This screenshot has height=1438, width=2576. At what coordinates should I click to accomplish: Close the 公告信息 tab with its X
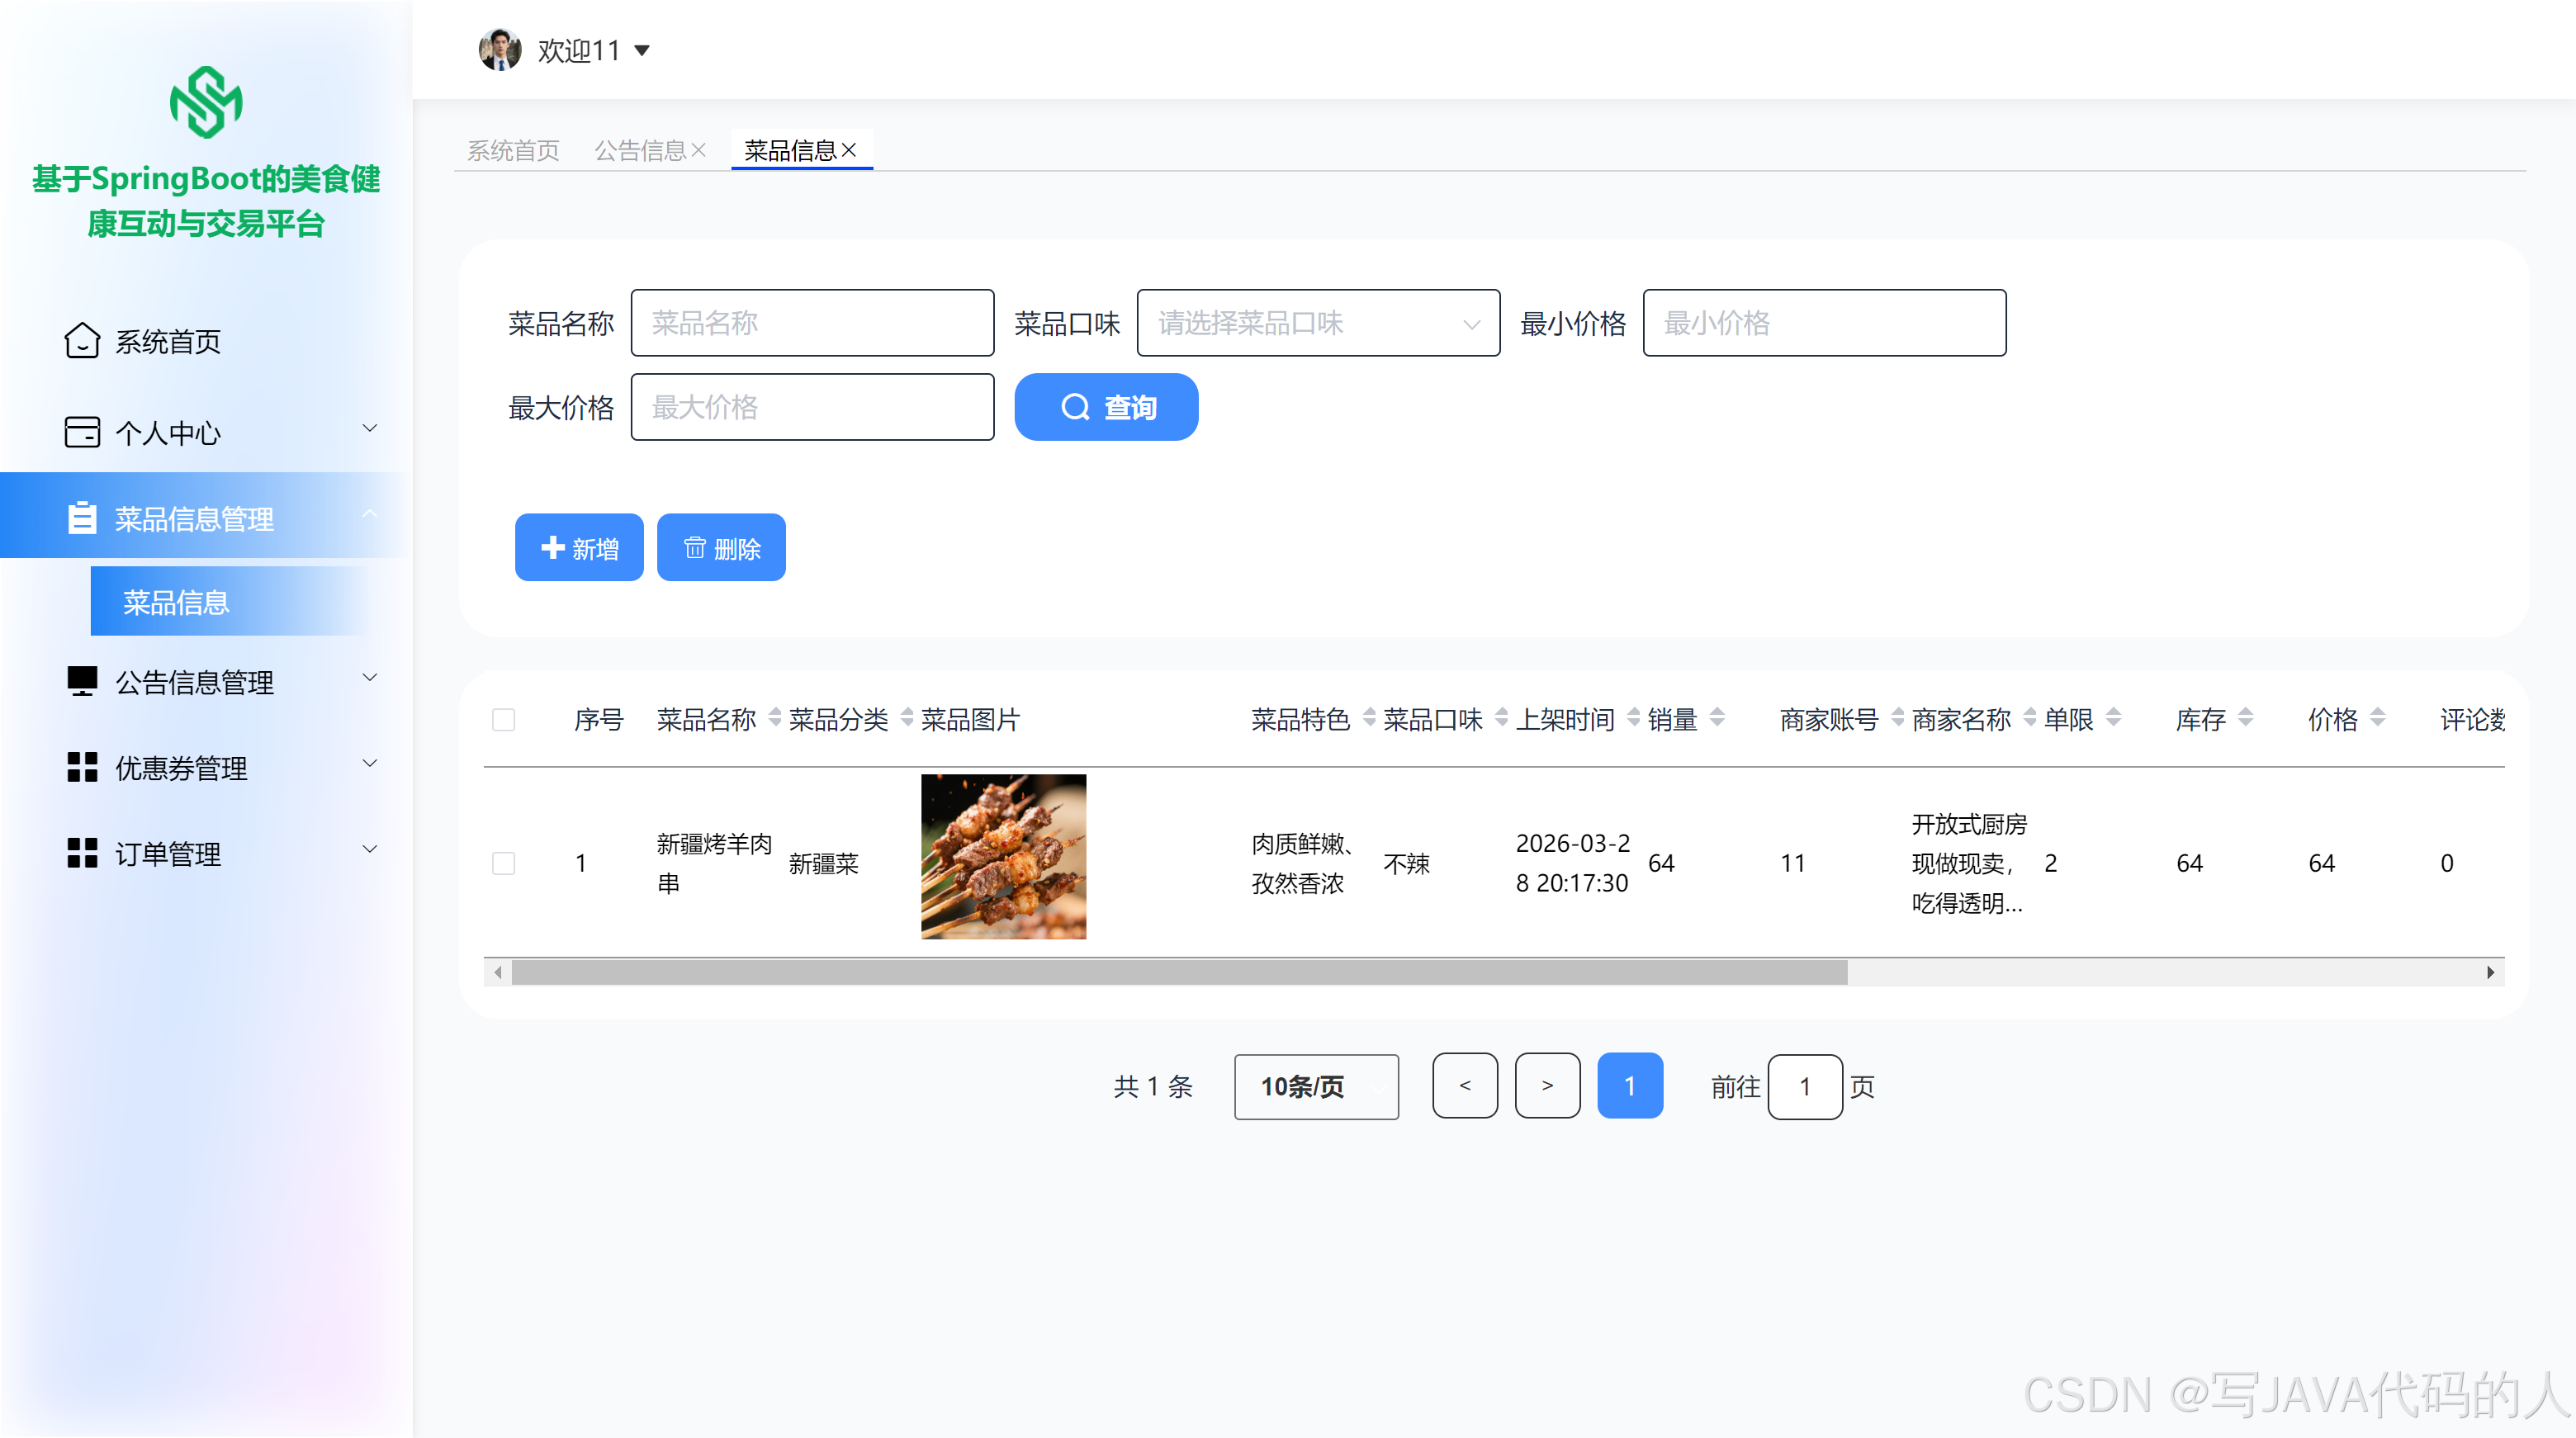[x=699, y=150]
